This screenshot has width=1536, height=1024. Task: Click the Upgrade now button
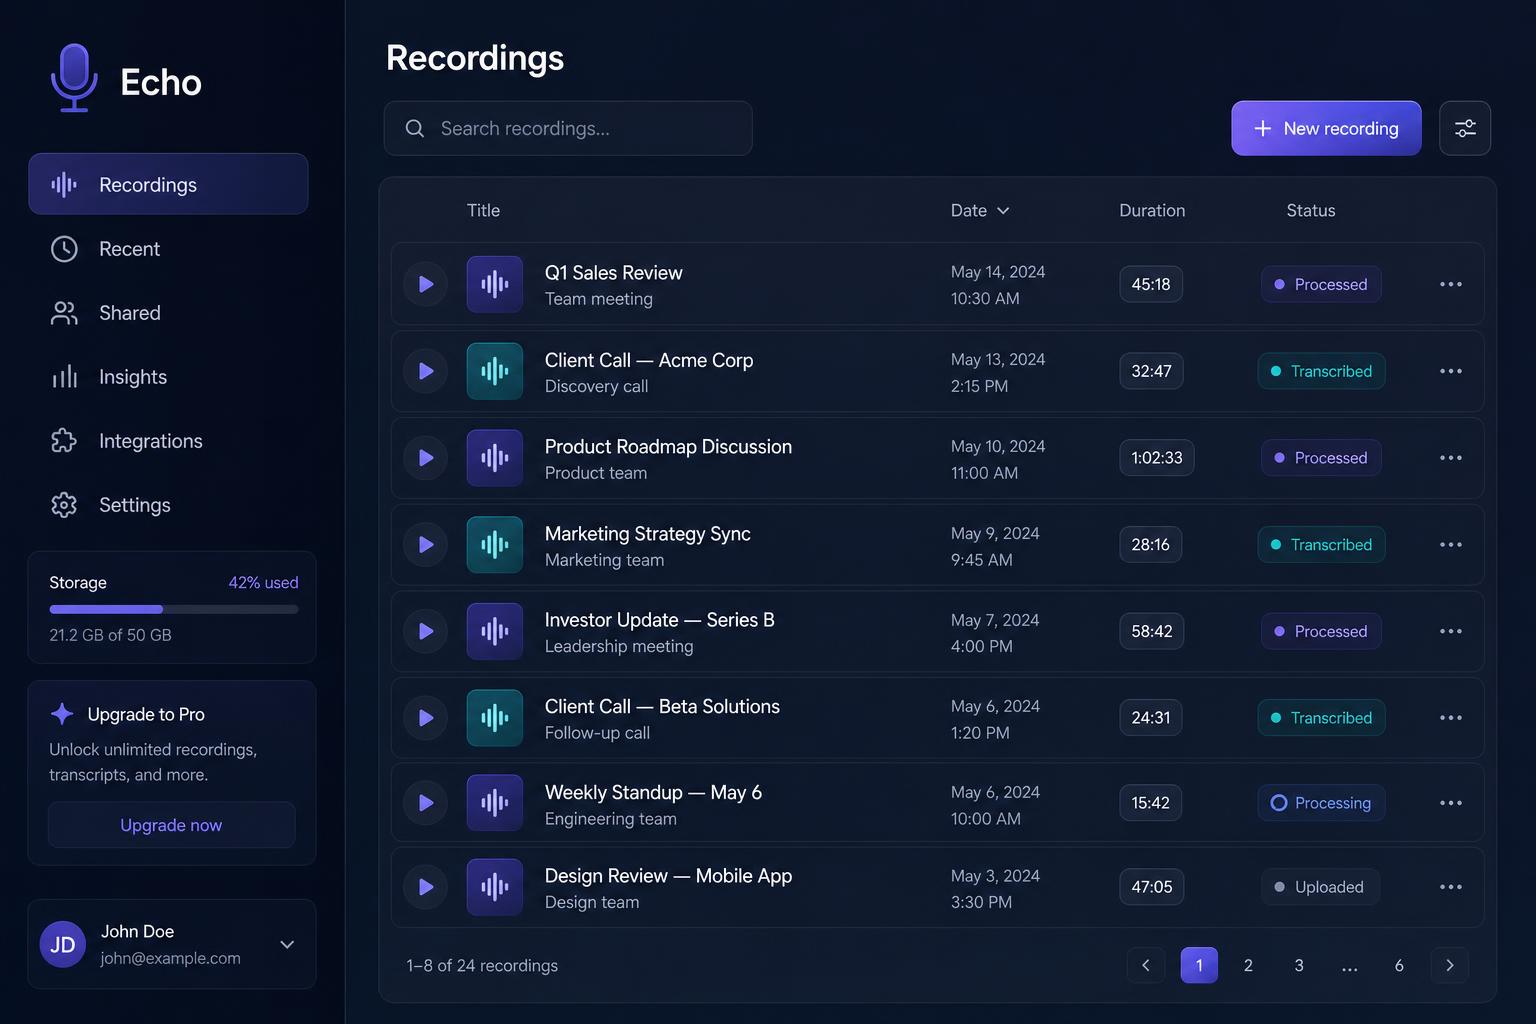pos(172,825)
